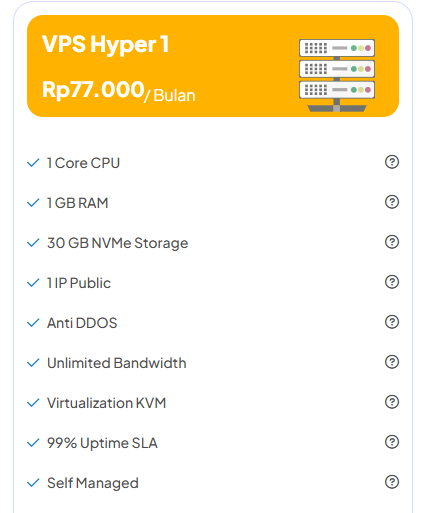Click the 1 GB RAM feature text
427x513 pixels.
(78, 203)
